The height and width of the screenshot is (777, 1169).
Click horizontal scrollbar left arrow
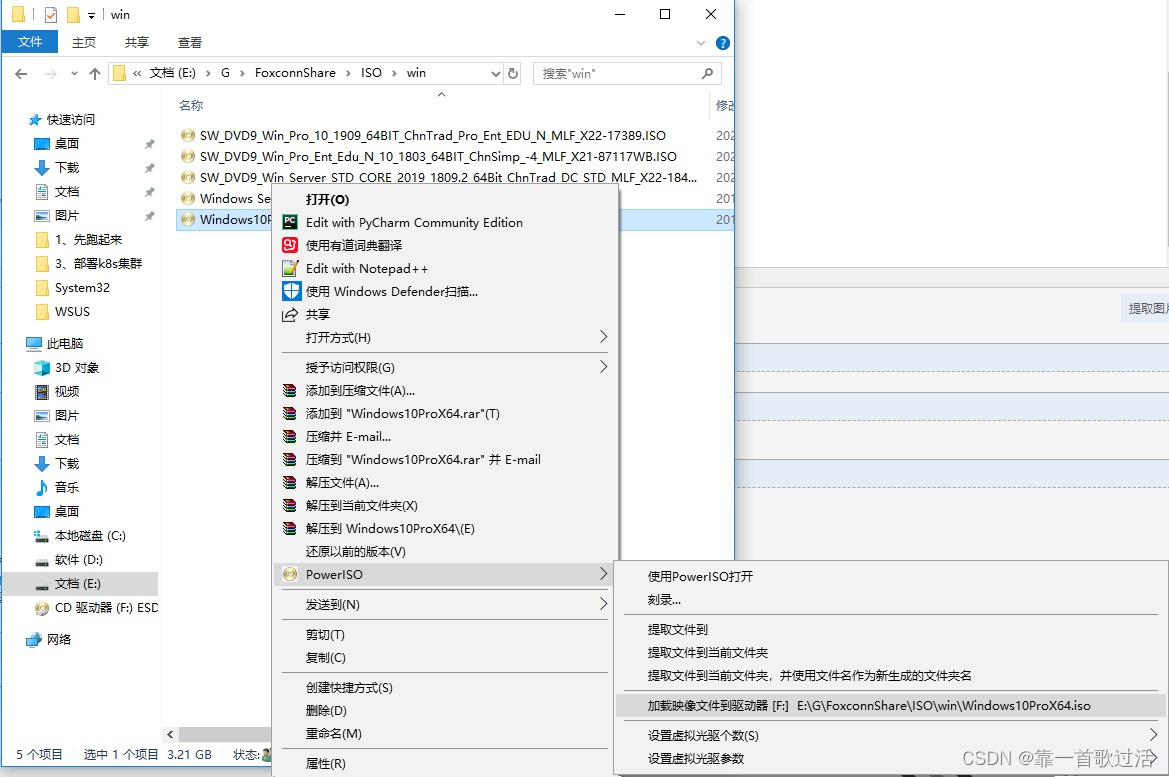[x=171, y=734]
